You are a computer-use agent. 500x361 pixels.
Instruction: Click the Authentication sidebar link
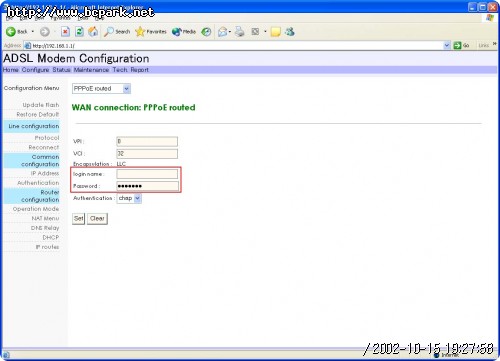(38, 183)
